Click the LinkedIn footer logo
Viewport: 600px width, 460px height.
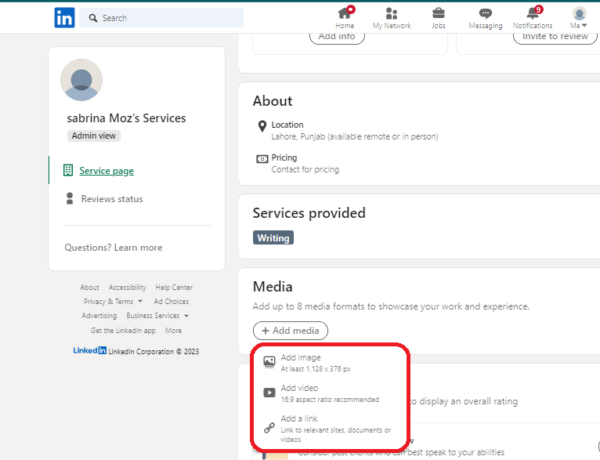pos(90,351)
